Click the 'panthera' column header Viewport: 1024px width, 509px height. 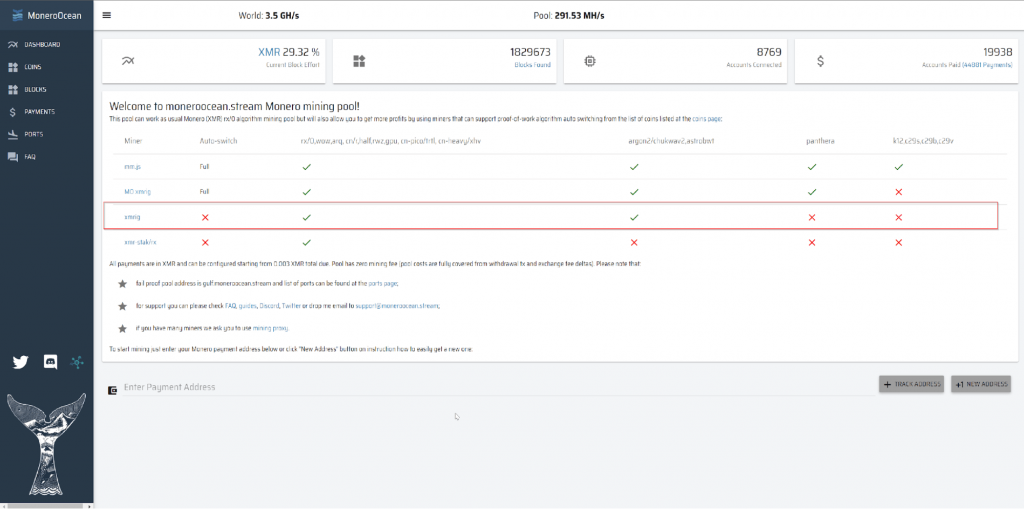point(820,141)
